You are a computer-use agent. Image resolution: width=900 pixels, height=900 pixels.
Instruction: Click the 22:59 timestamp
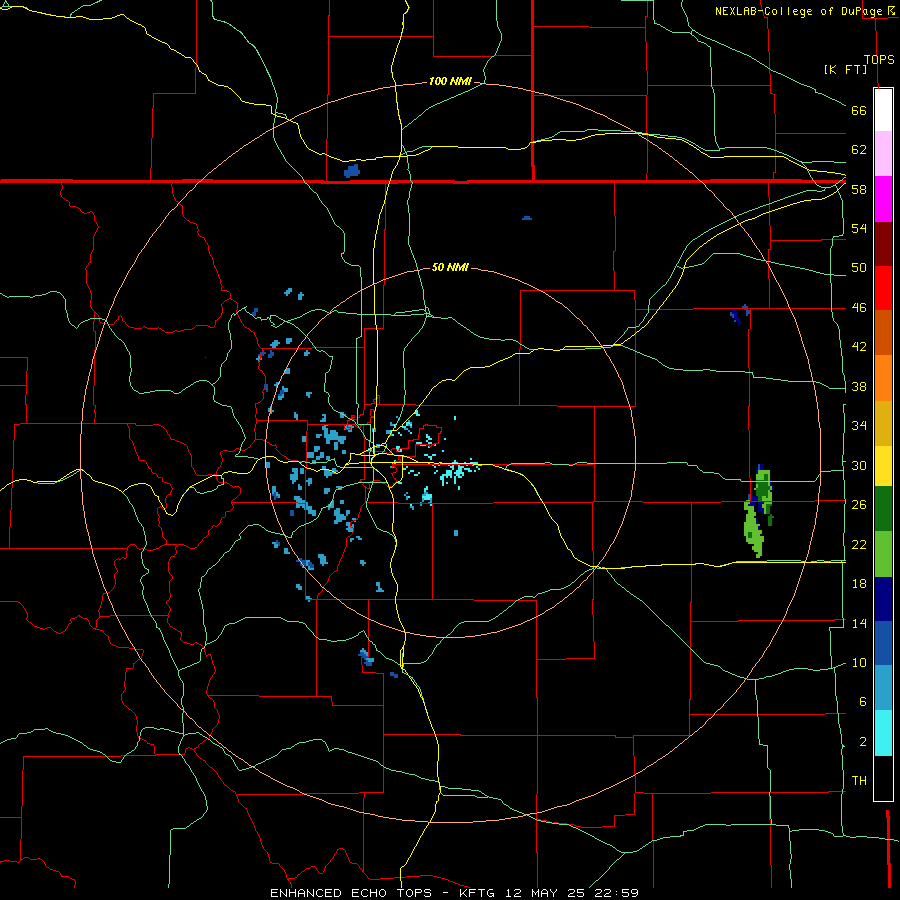point(616,893)
